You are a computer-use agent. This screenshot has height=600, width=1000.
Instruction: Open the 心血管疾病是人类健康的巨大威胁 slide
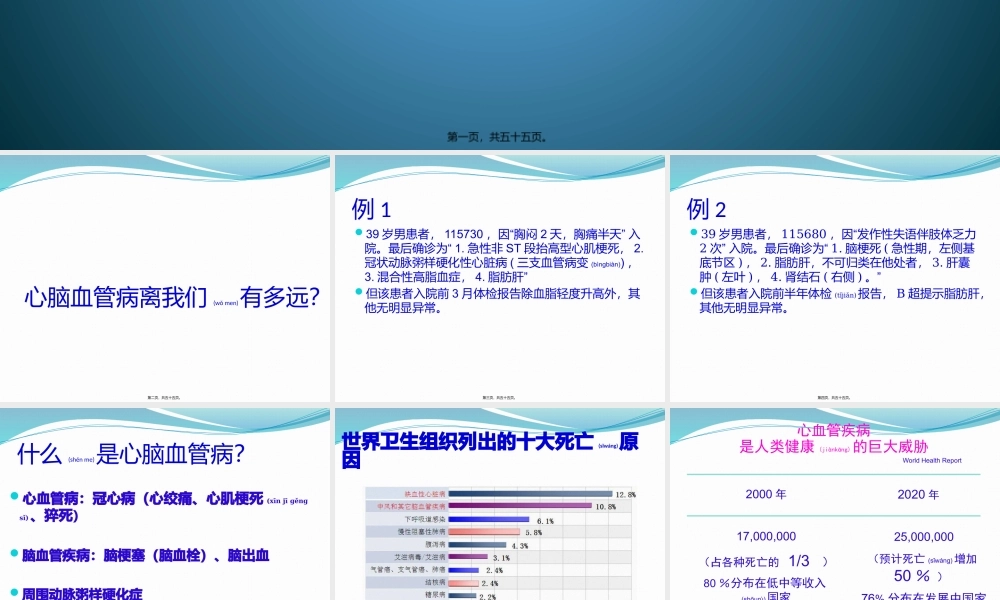(x=835, y=500)
